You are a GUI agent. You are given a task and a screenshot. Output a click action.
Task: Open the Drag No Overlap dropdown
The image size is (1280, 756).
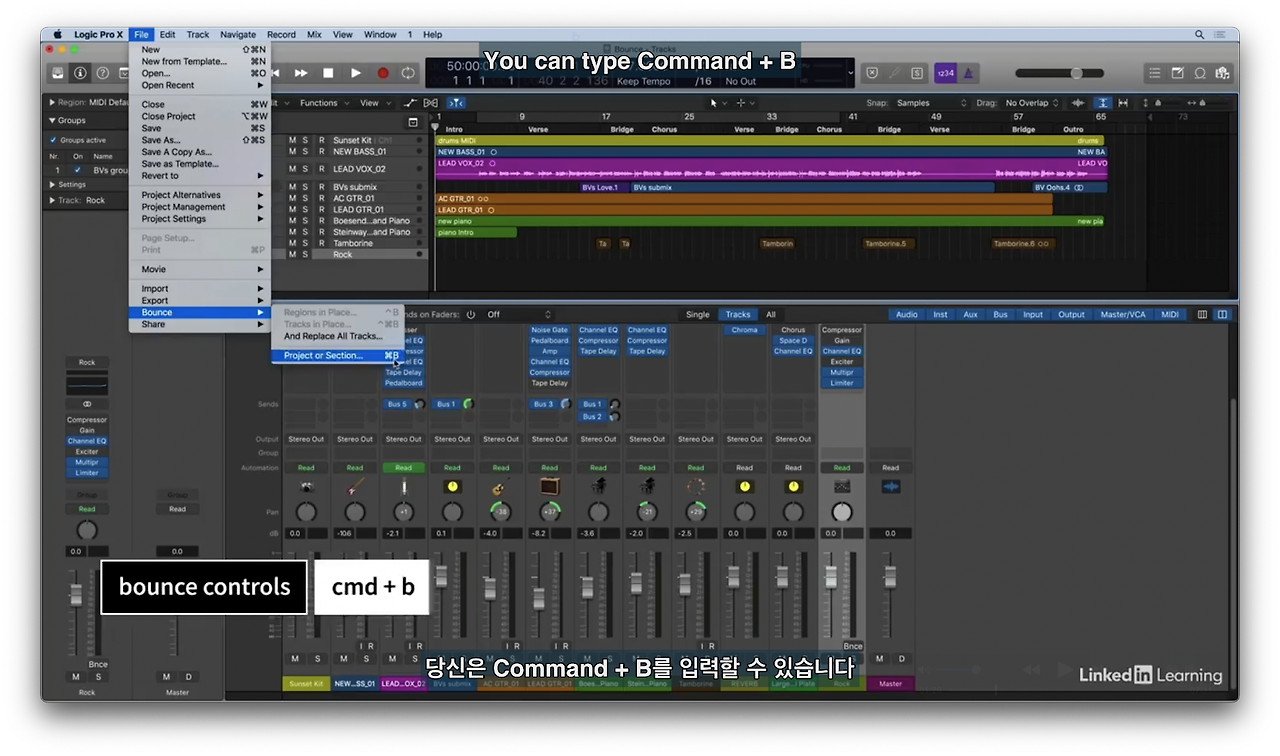(x=1032, y=103)
